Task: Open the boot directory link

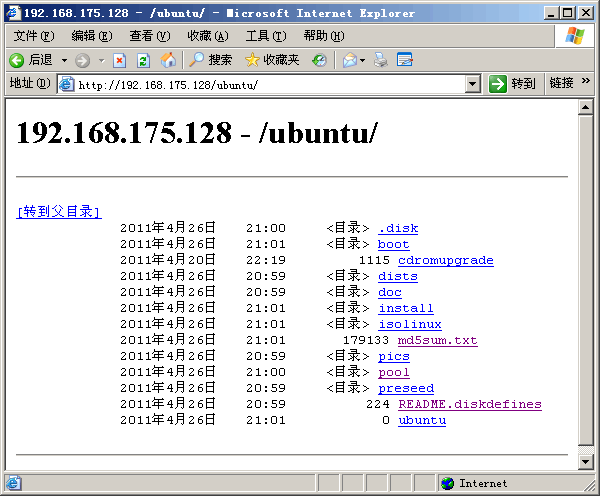Action: point(394,244)
